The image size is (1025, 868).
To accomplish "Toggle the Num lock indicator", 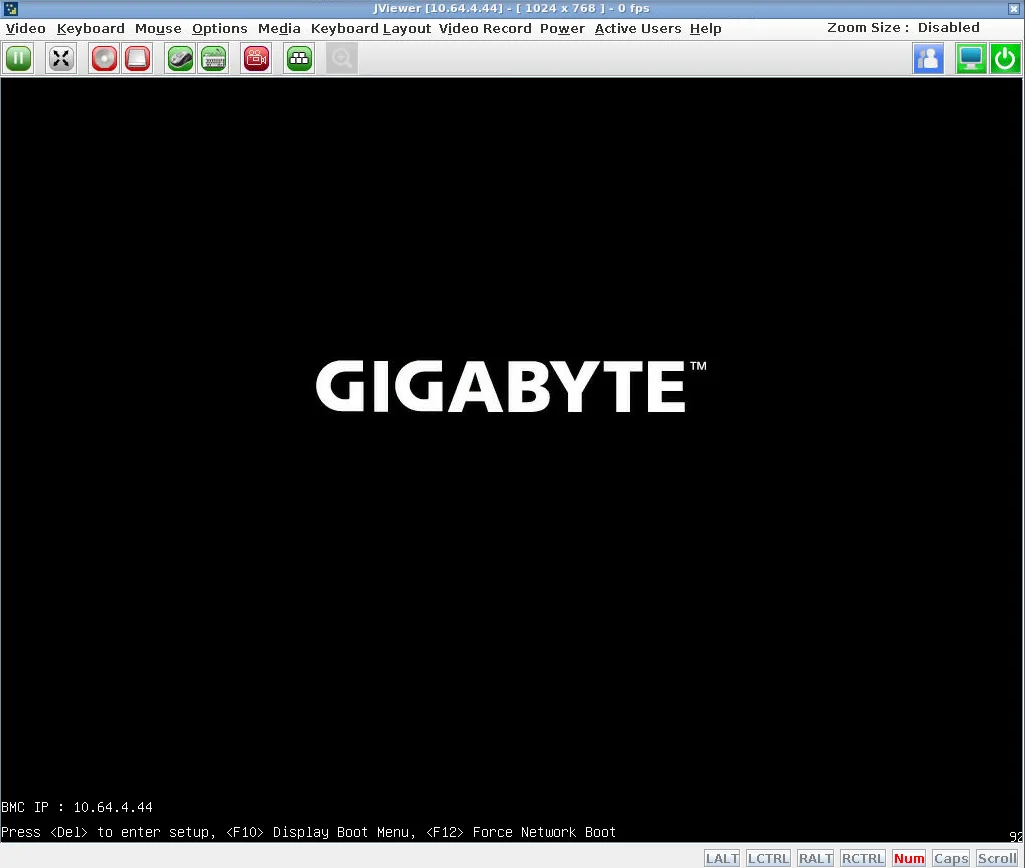I will pos(909,858).
